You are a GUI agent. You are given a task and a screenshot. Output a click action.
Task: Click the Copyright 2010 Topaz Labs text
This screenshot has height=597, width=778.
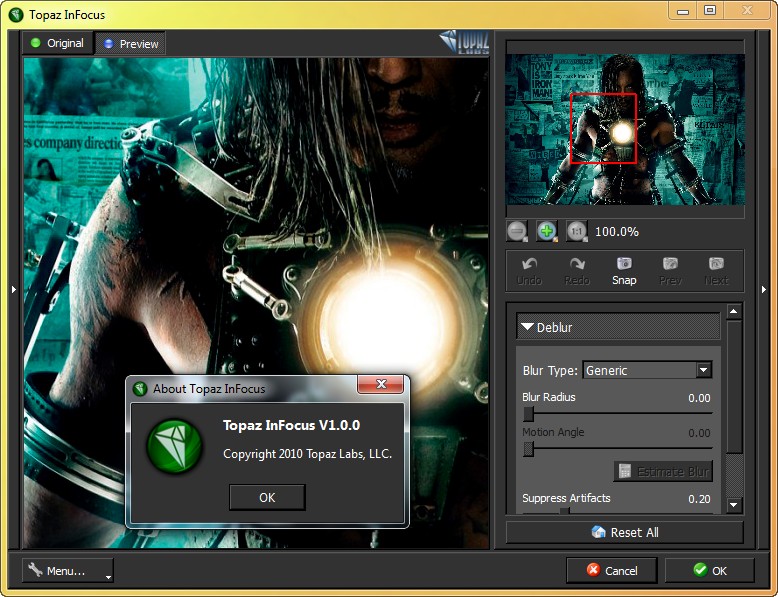(x=307, y=454)
